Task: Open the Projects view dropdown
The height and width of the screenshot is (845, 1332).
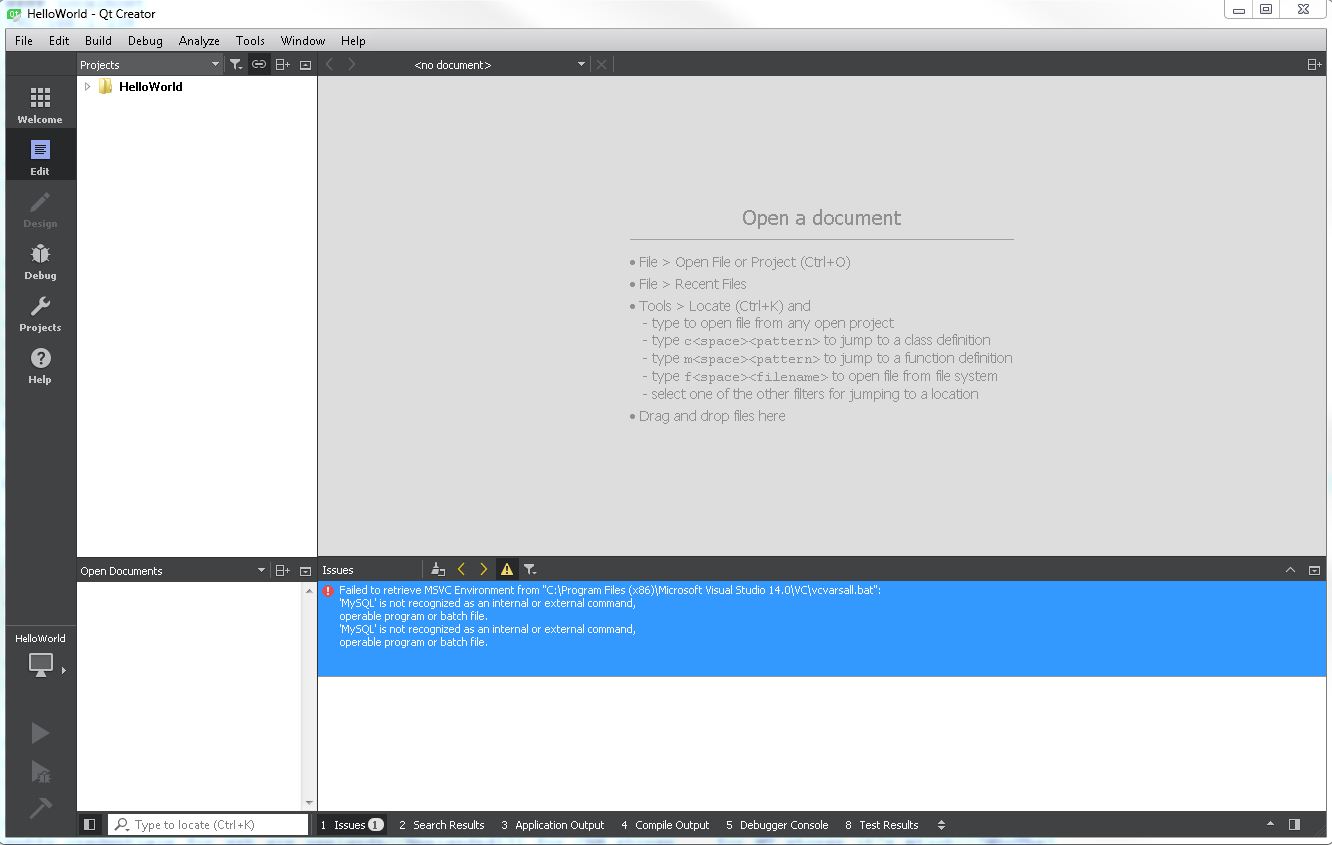Action: tap(150, 65)
